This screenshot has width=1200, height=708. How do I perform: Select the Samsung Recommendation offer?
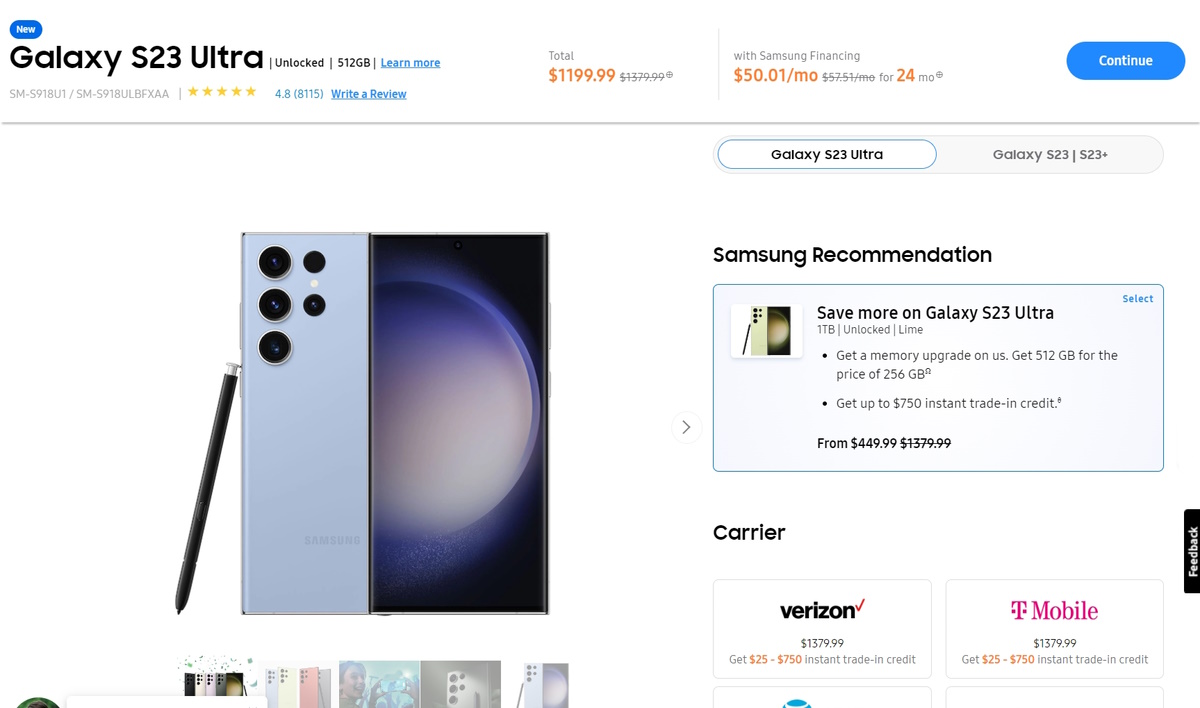(x=1137, y=299)
